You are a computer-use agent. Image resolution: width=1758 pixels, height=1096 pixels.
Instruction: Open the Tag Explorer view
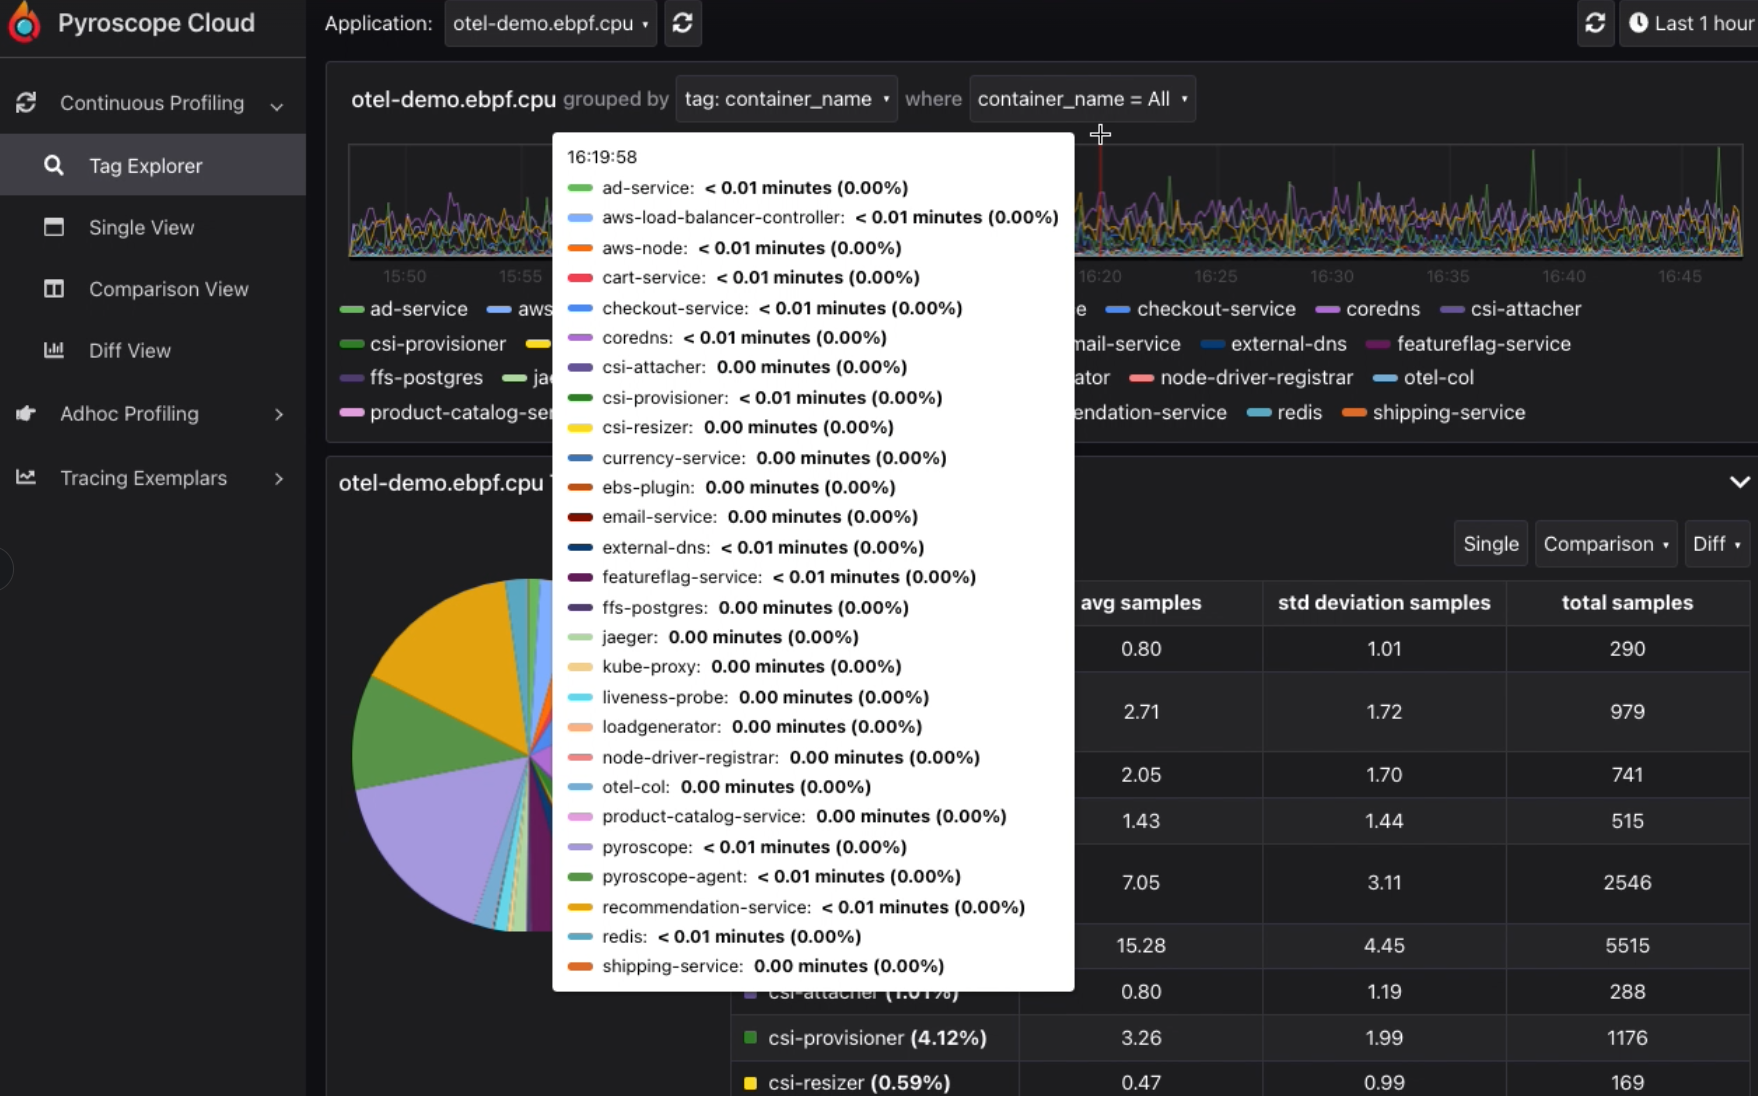coord(145,165)
